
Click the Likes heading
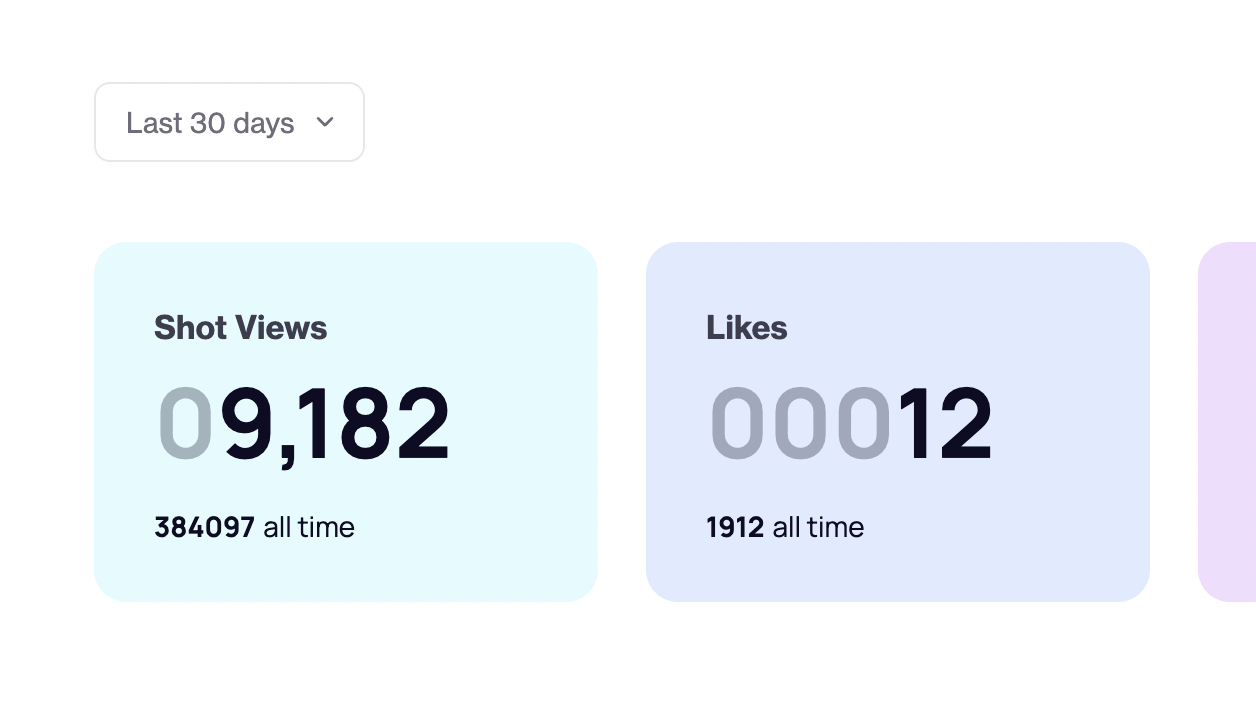pyautogui.click(x=747, y=328)
